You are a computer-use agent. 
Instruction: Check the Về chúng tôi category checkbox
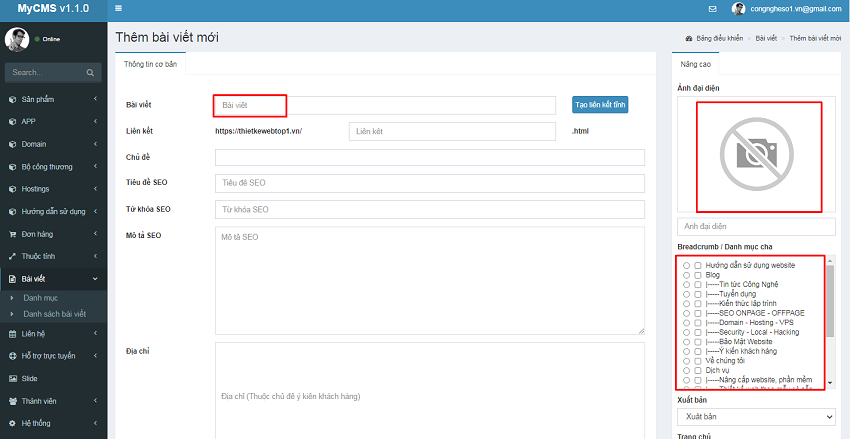tap(697, 360)
